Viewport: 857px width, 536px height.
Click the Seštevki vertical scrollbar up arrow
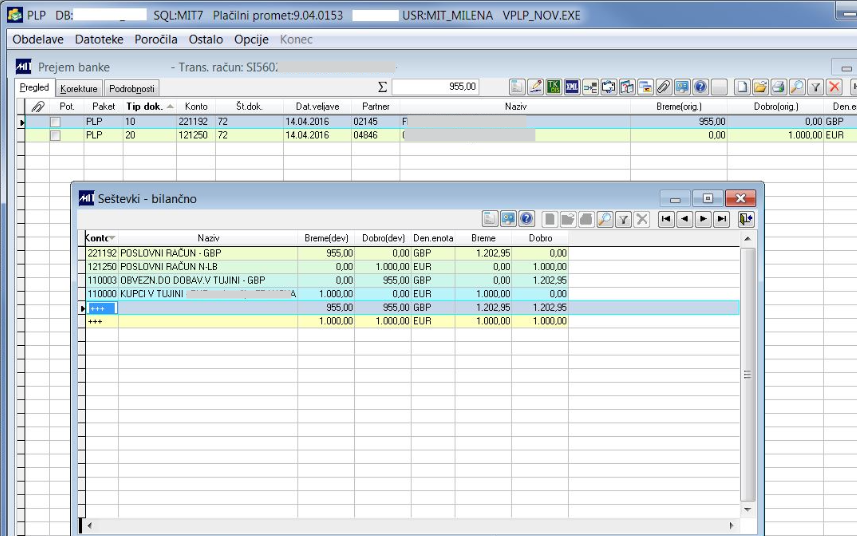(x=748, y=239)
